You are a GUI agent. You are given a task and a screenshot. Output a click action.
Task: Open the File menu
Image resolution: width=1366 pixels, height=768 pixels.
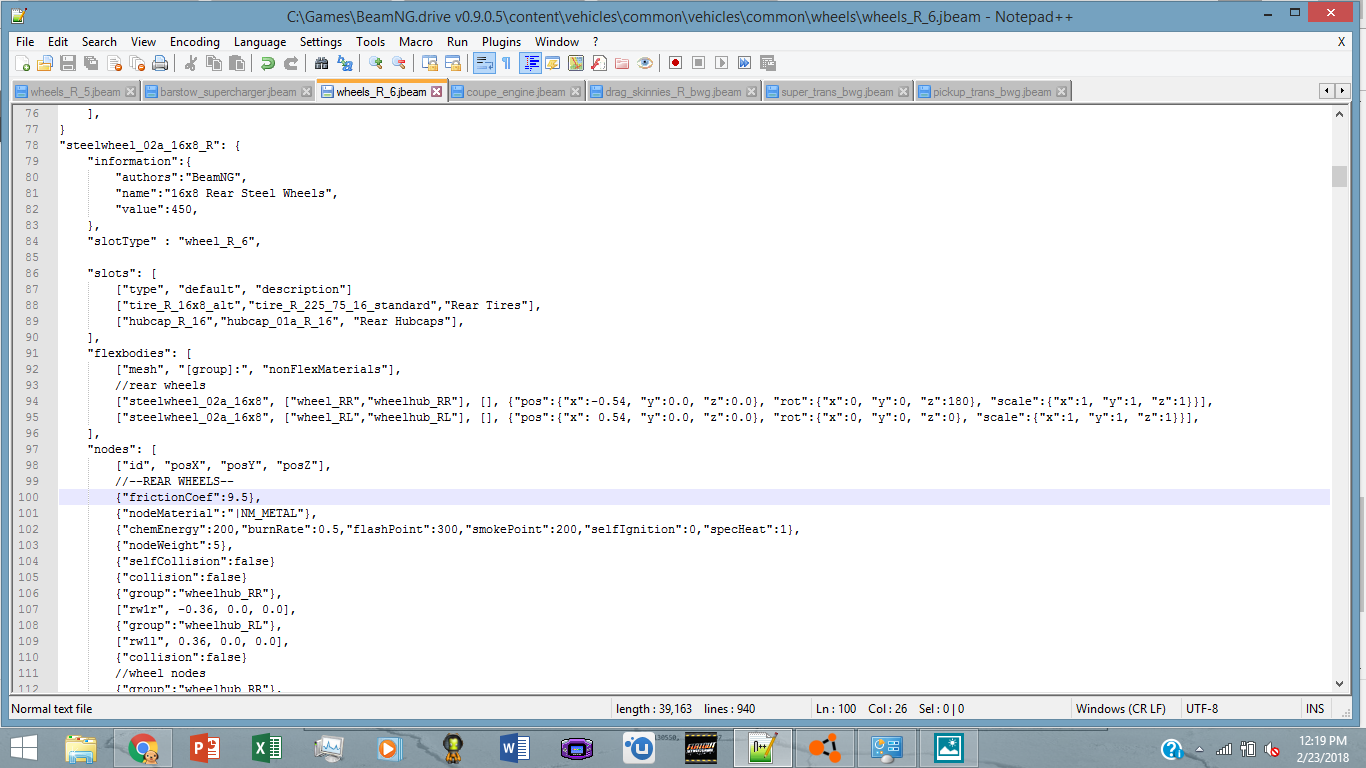[25, 42]
